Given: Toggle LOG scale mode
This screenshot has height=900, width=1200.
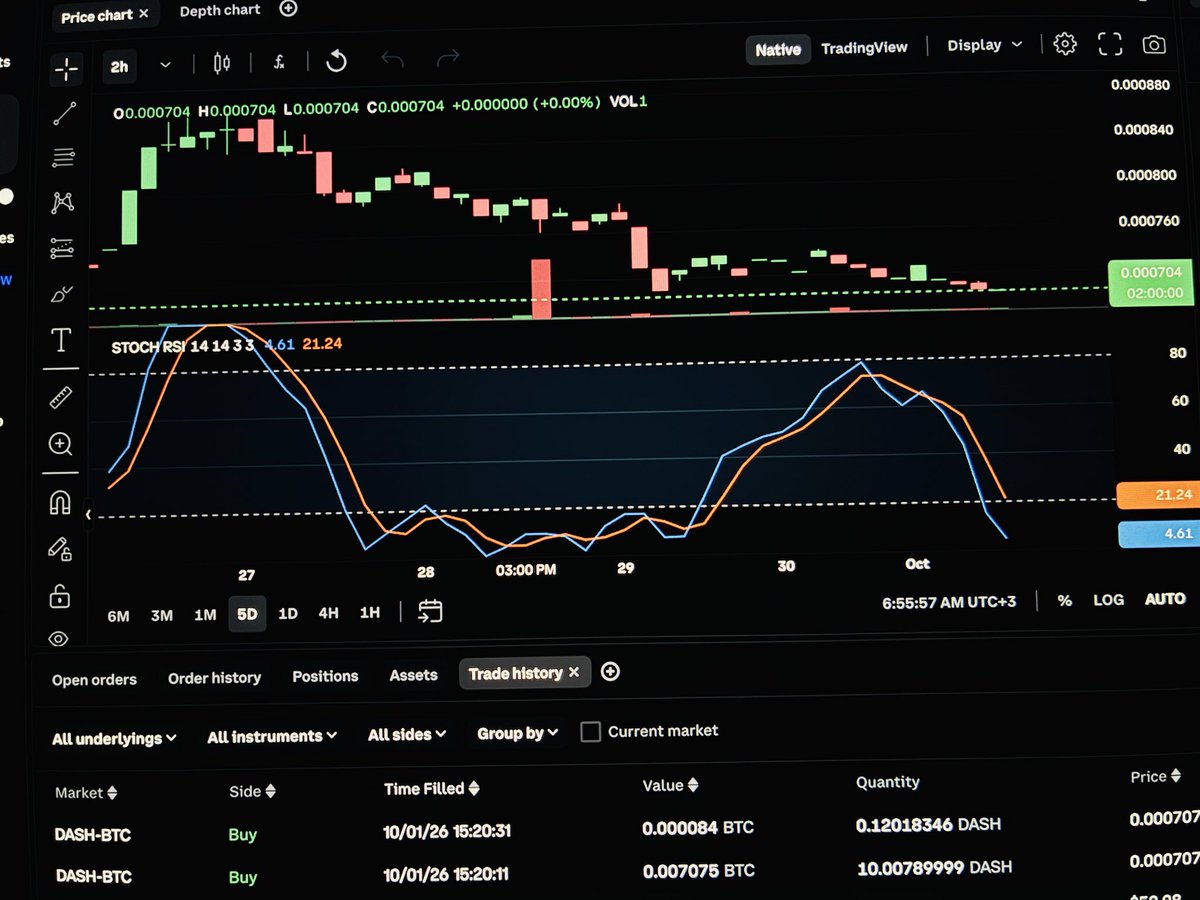Looking at the screenshot, I should coord(1108,600).
